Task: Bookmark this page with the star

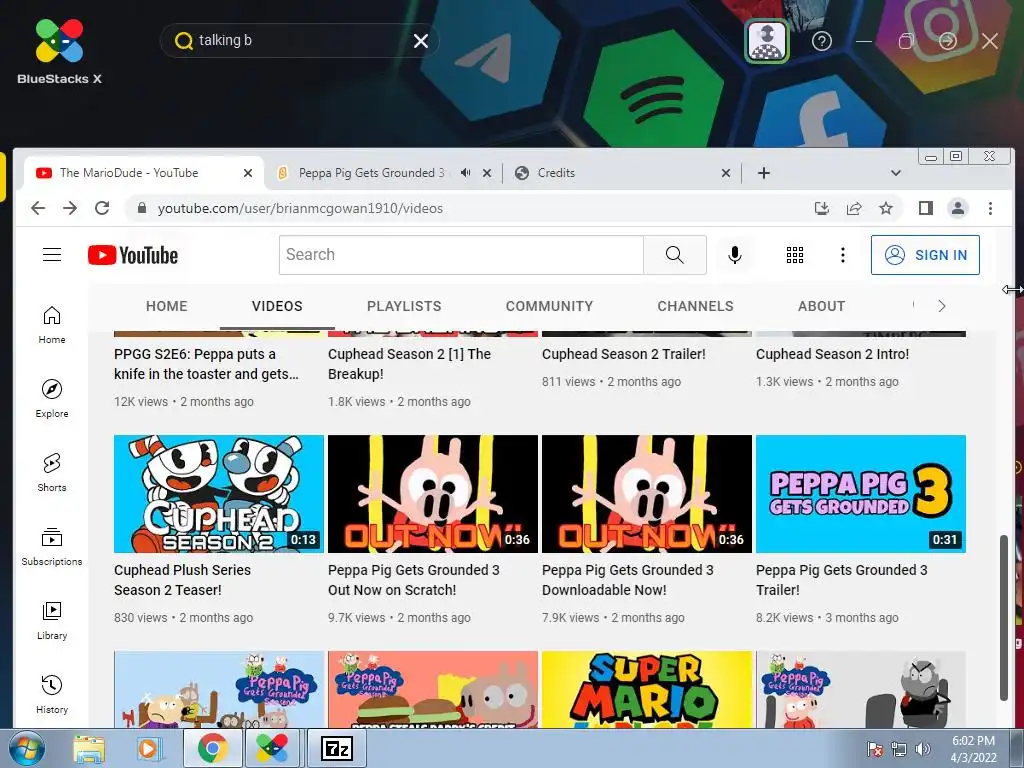Action: (886, 208)
